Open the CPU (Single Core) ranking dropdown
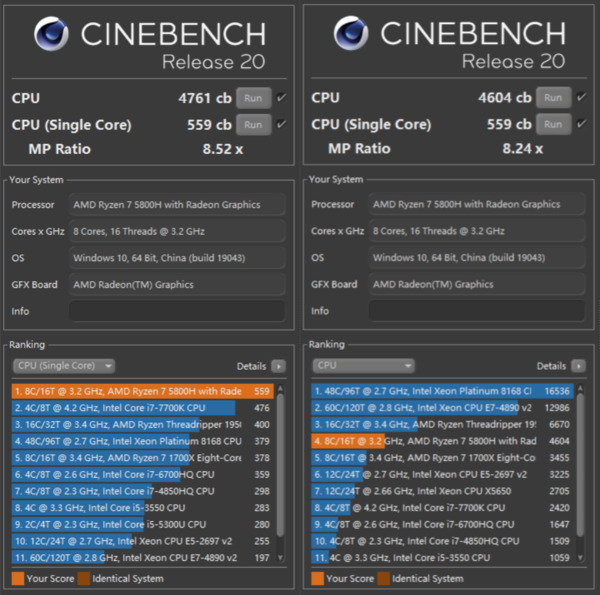 tap(64, 366)
